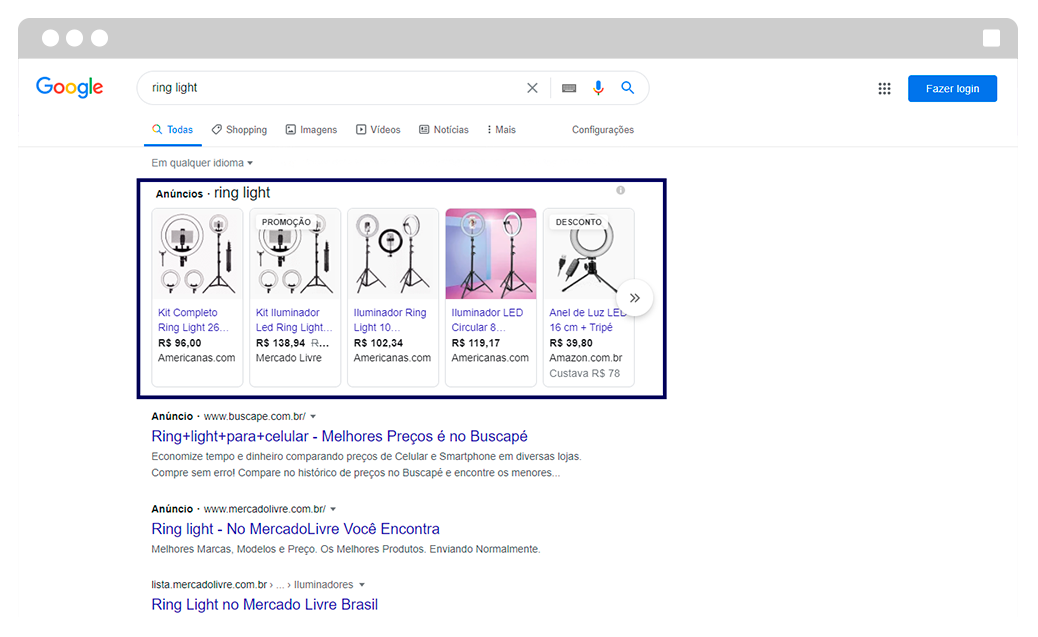Click the PROMOÇÃO badge
The height and width of the screenshot is (637, 1038).
point(286,222)
